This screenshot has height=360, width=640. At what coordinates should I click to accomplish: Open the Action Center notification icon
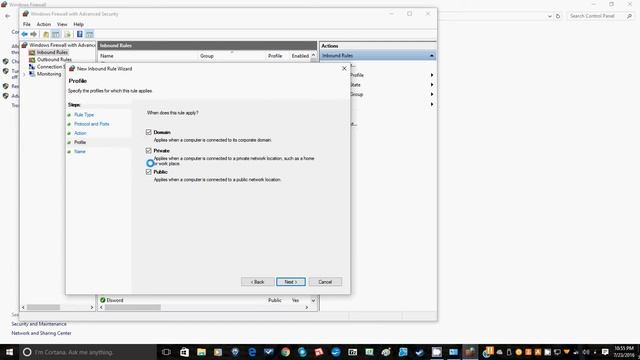[x=605, y=352]
